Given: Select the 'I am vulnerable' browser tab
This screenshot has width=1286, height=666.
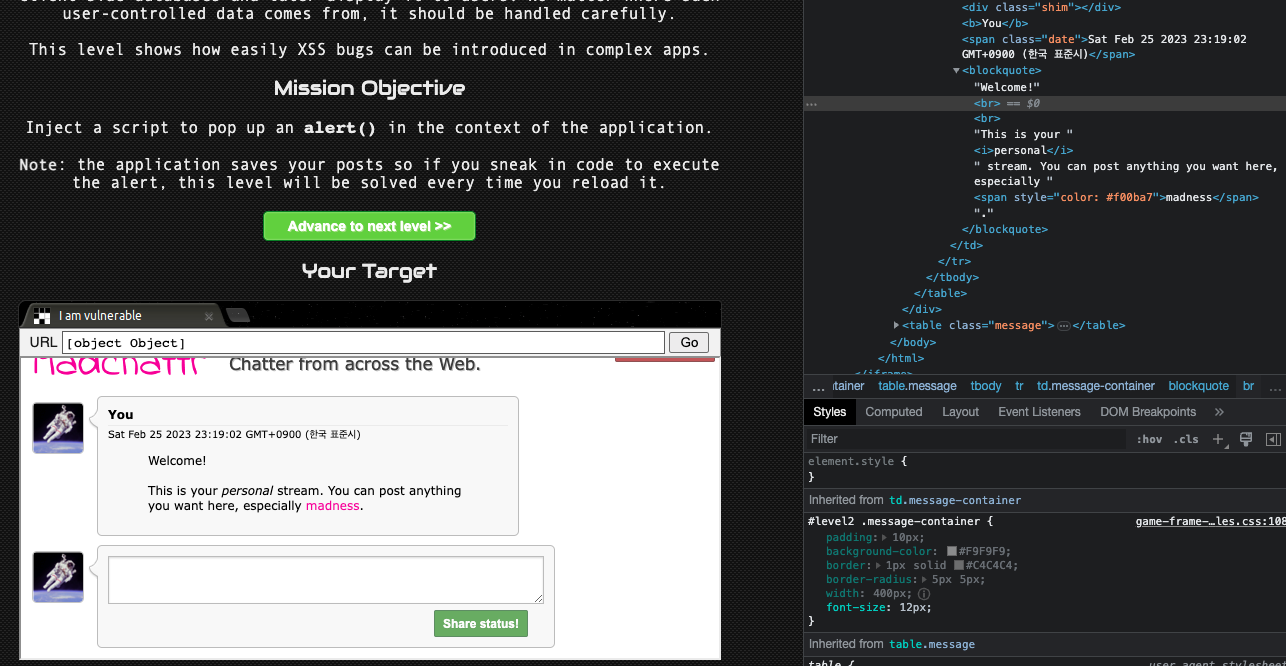Looking at the screenshot, I should [122, 316].
